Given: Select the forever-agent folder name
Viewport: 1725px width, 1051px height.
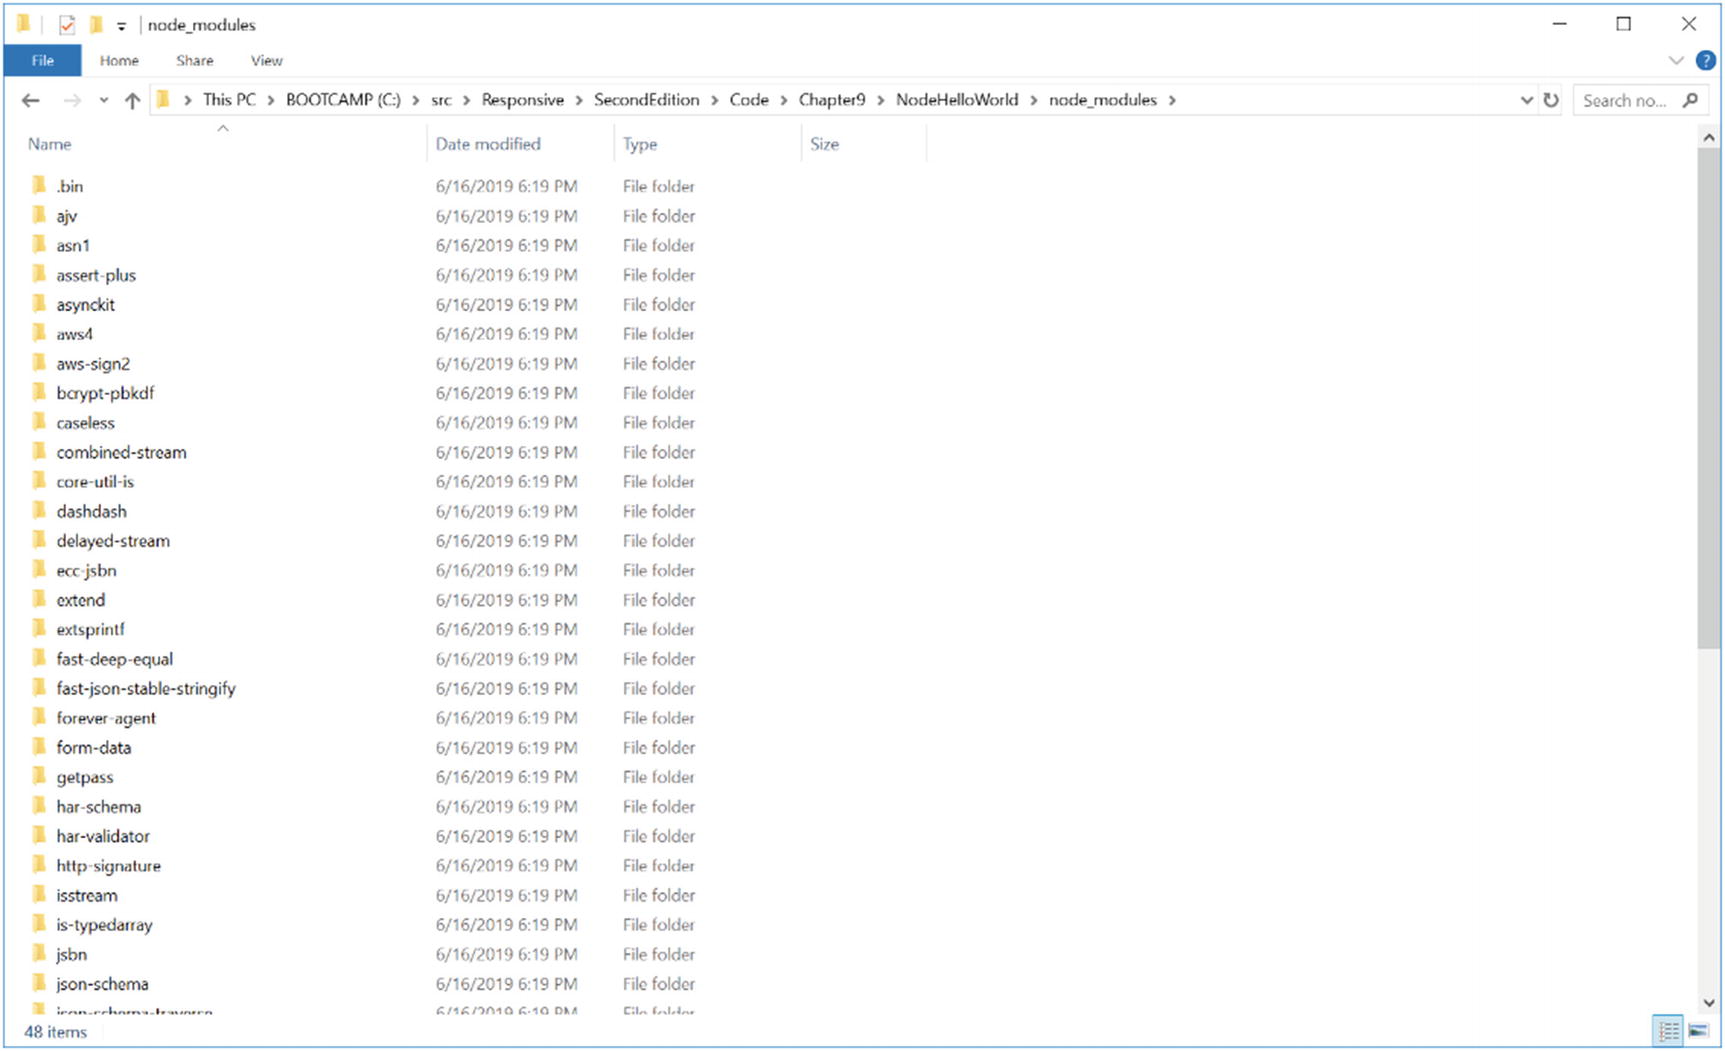Looking at the screenshot, I should coord(106,718).
